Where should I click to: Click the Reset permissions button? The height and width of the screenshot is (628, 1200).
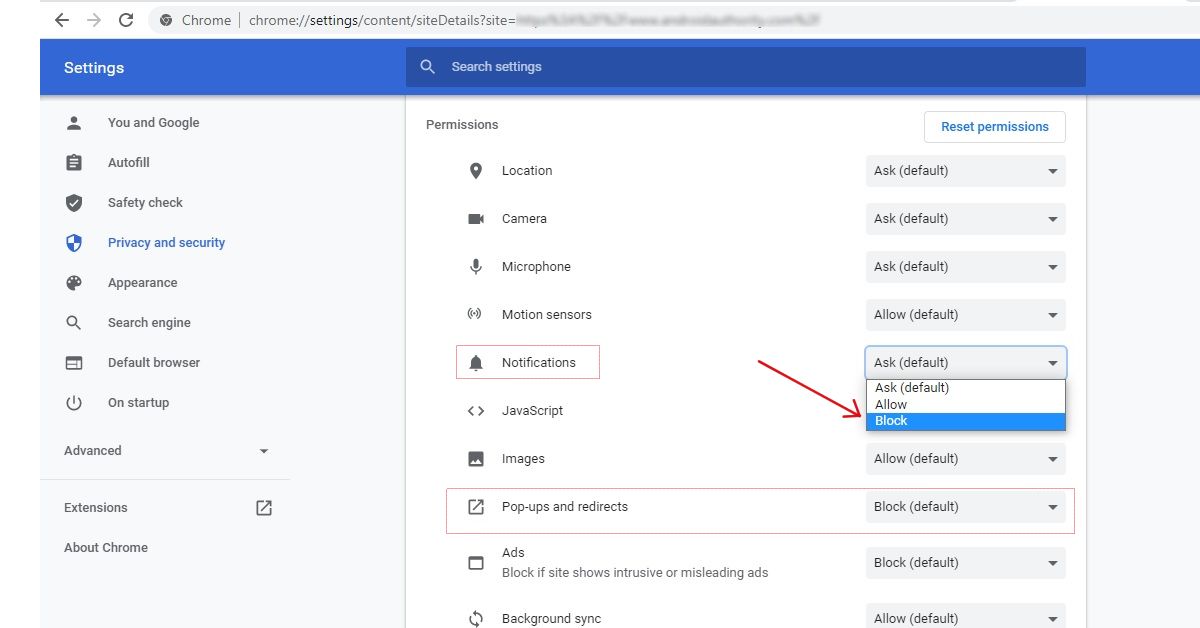pyautogui.click(x=994, y=127)
